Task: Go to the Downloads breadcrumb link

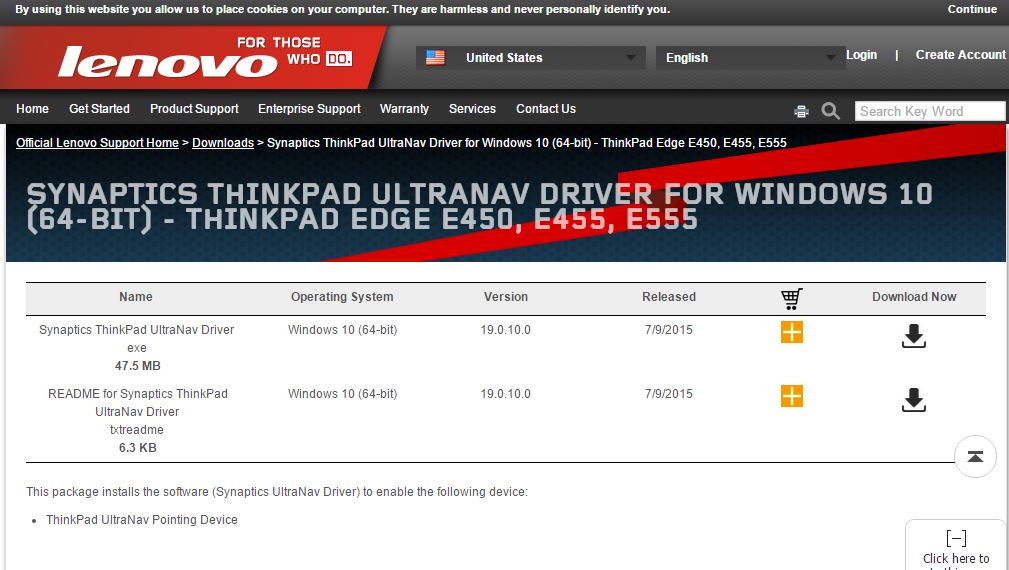Action: pyautogui.click(x=223, y=143)
